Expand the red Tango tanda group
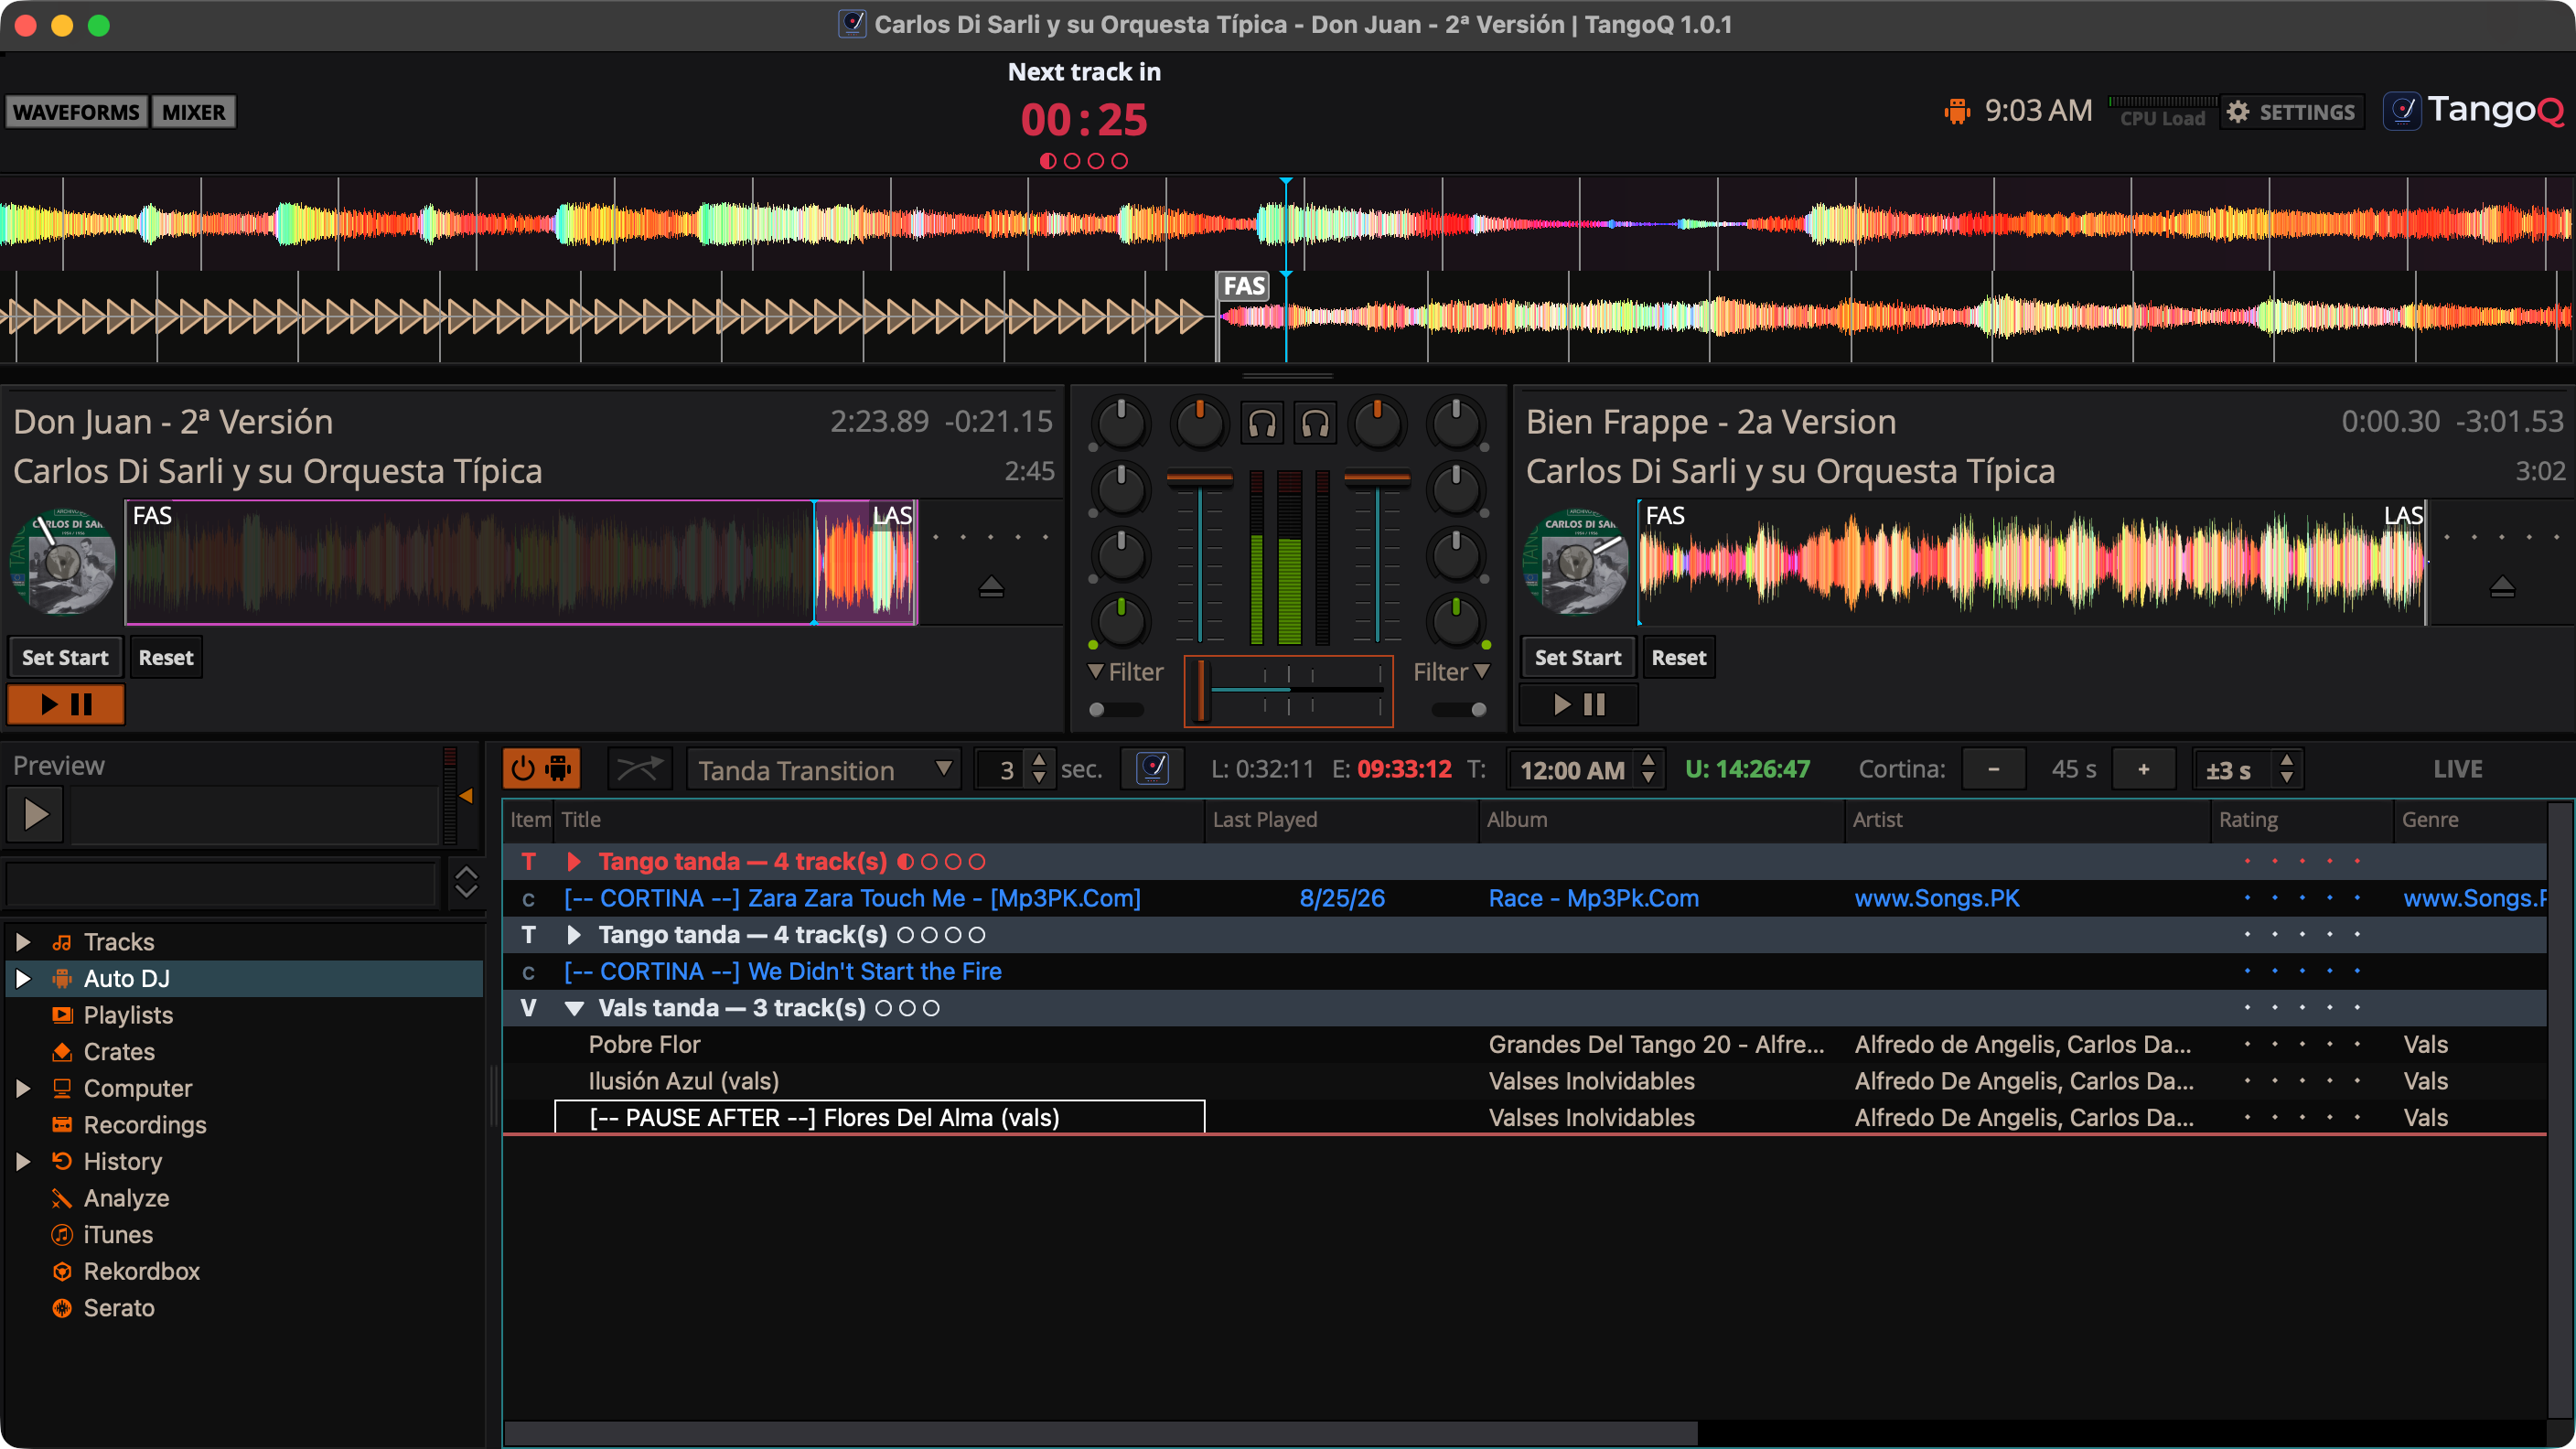Viewport: 2576px width, 1449px height. pos(574,861)
